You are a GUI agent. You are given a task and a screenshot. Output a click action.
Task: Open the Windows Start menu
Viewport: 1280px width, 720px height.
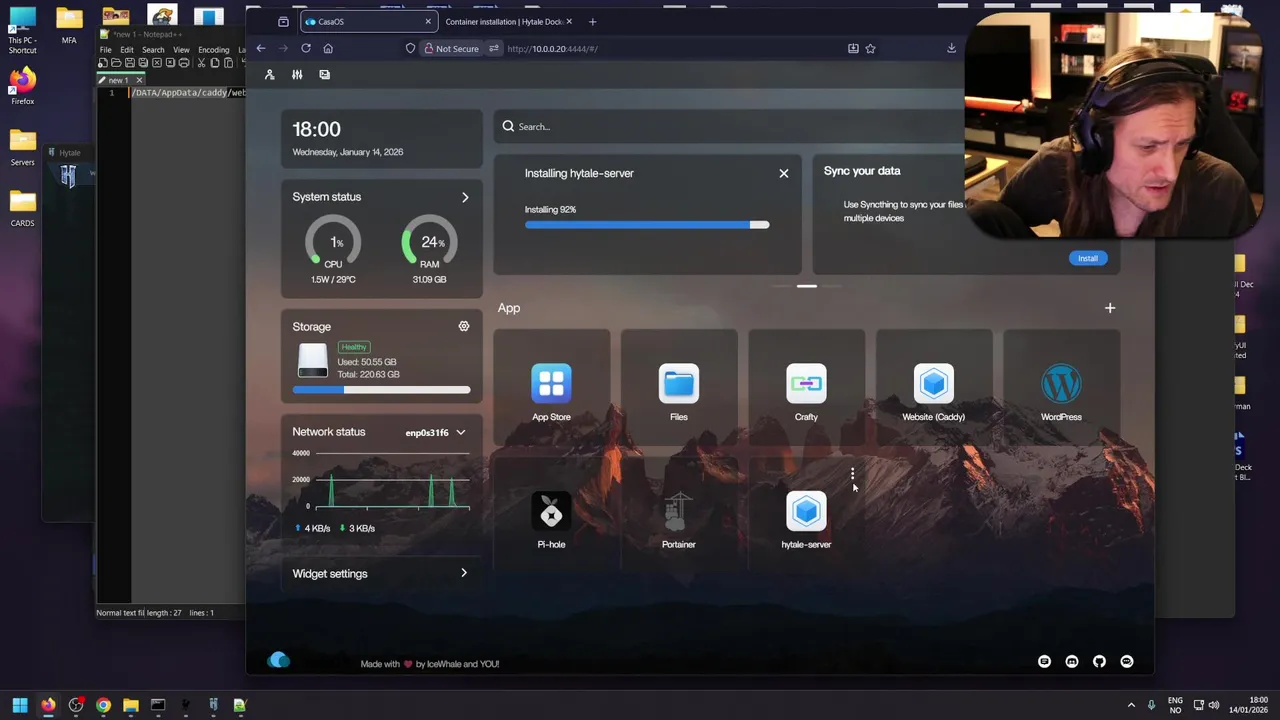20,705
